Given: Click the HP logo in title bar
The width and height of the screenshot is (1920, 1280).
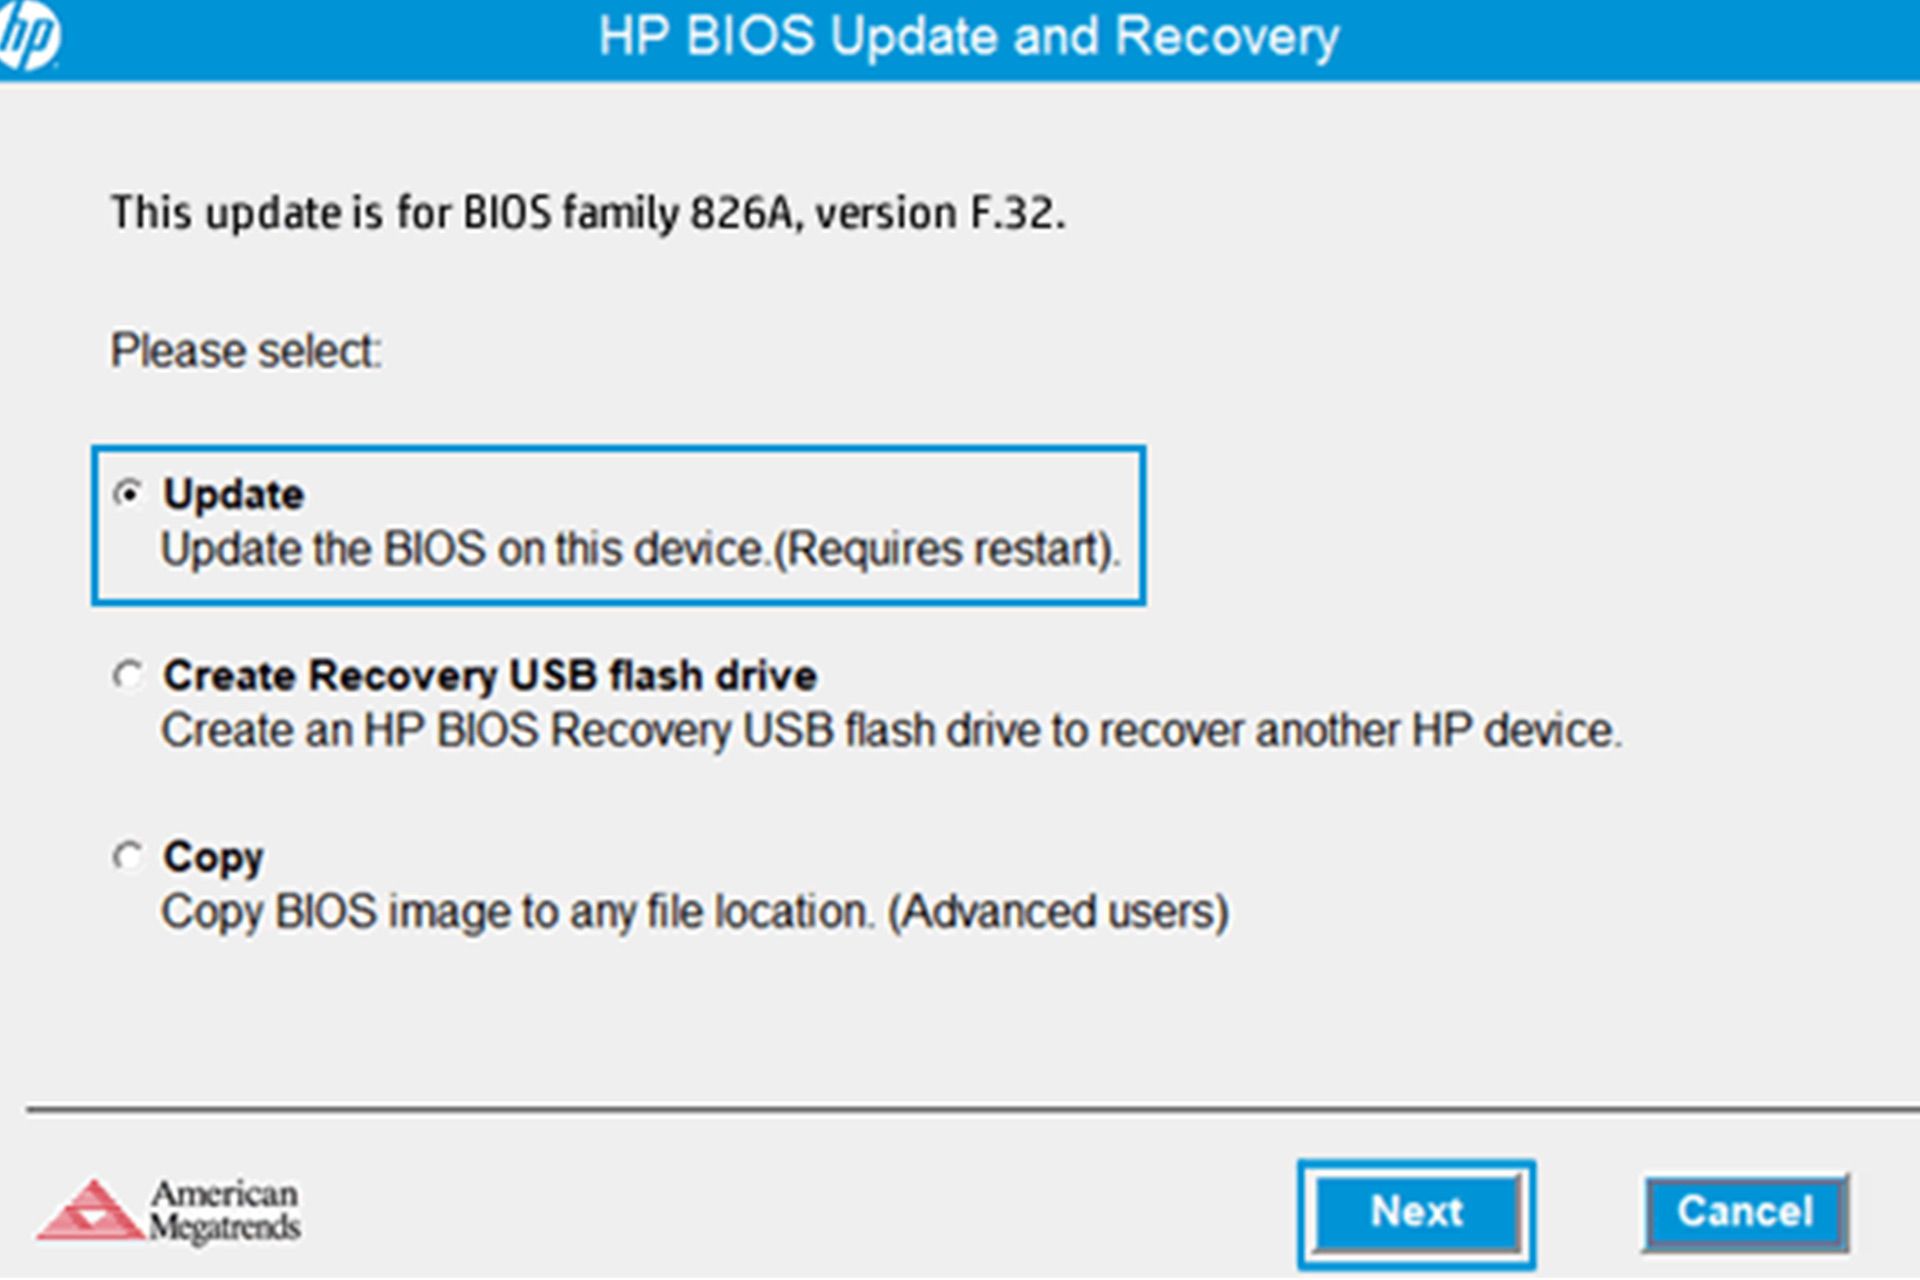Looking at the screenshot, I should point(28,36).
